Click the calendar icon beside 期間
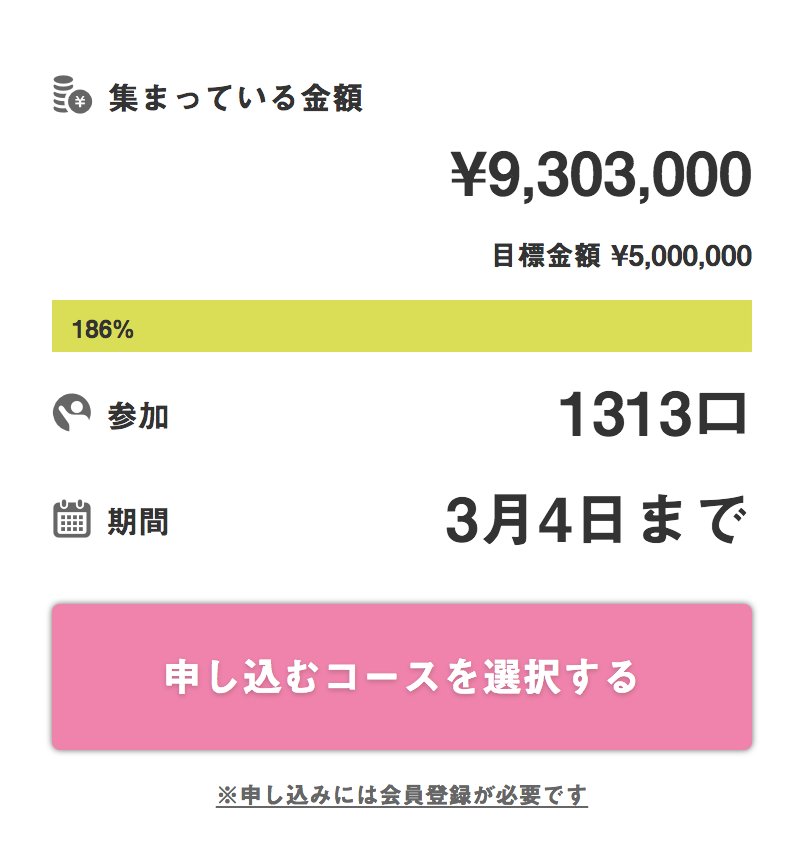The height and width of the screenshot is (844, 794). click(71, 520)
